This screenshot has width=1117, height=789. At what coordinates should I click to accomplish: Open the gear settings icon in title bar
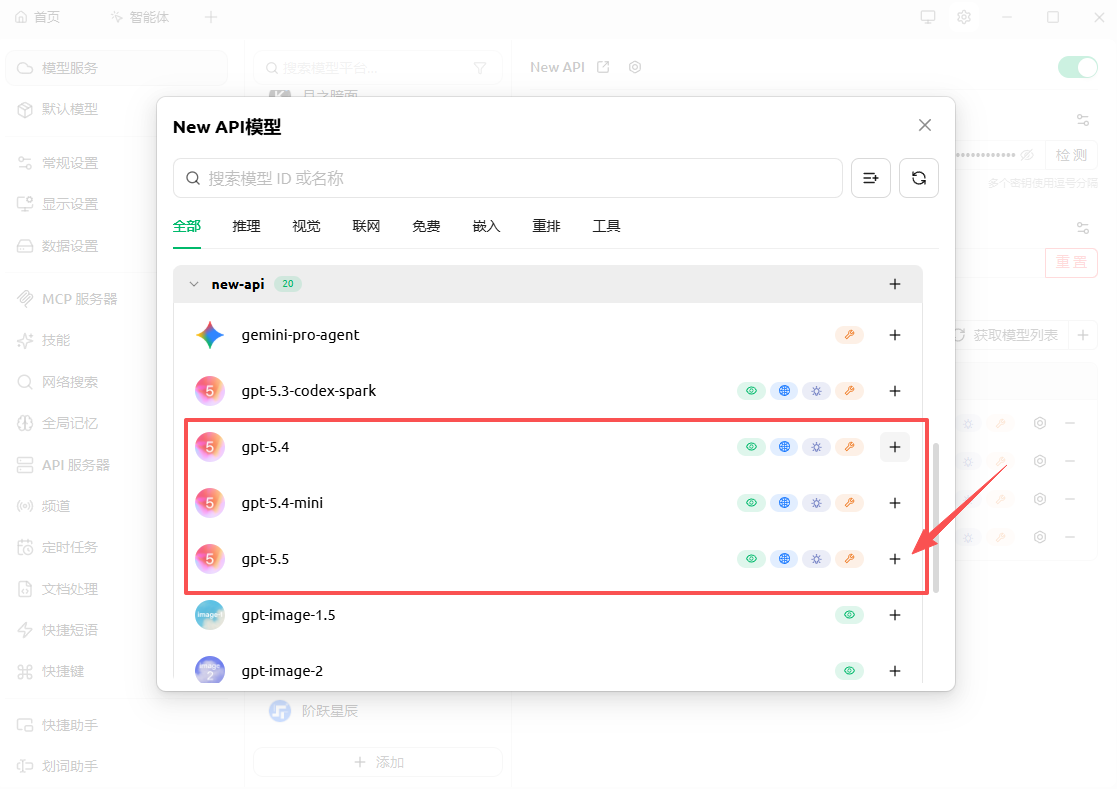click(964, 17)
